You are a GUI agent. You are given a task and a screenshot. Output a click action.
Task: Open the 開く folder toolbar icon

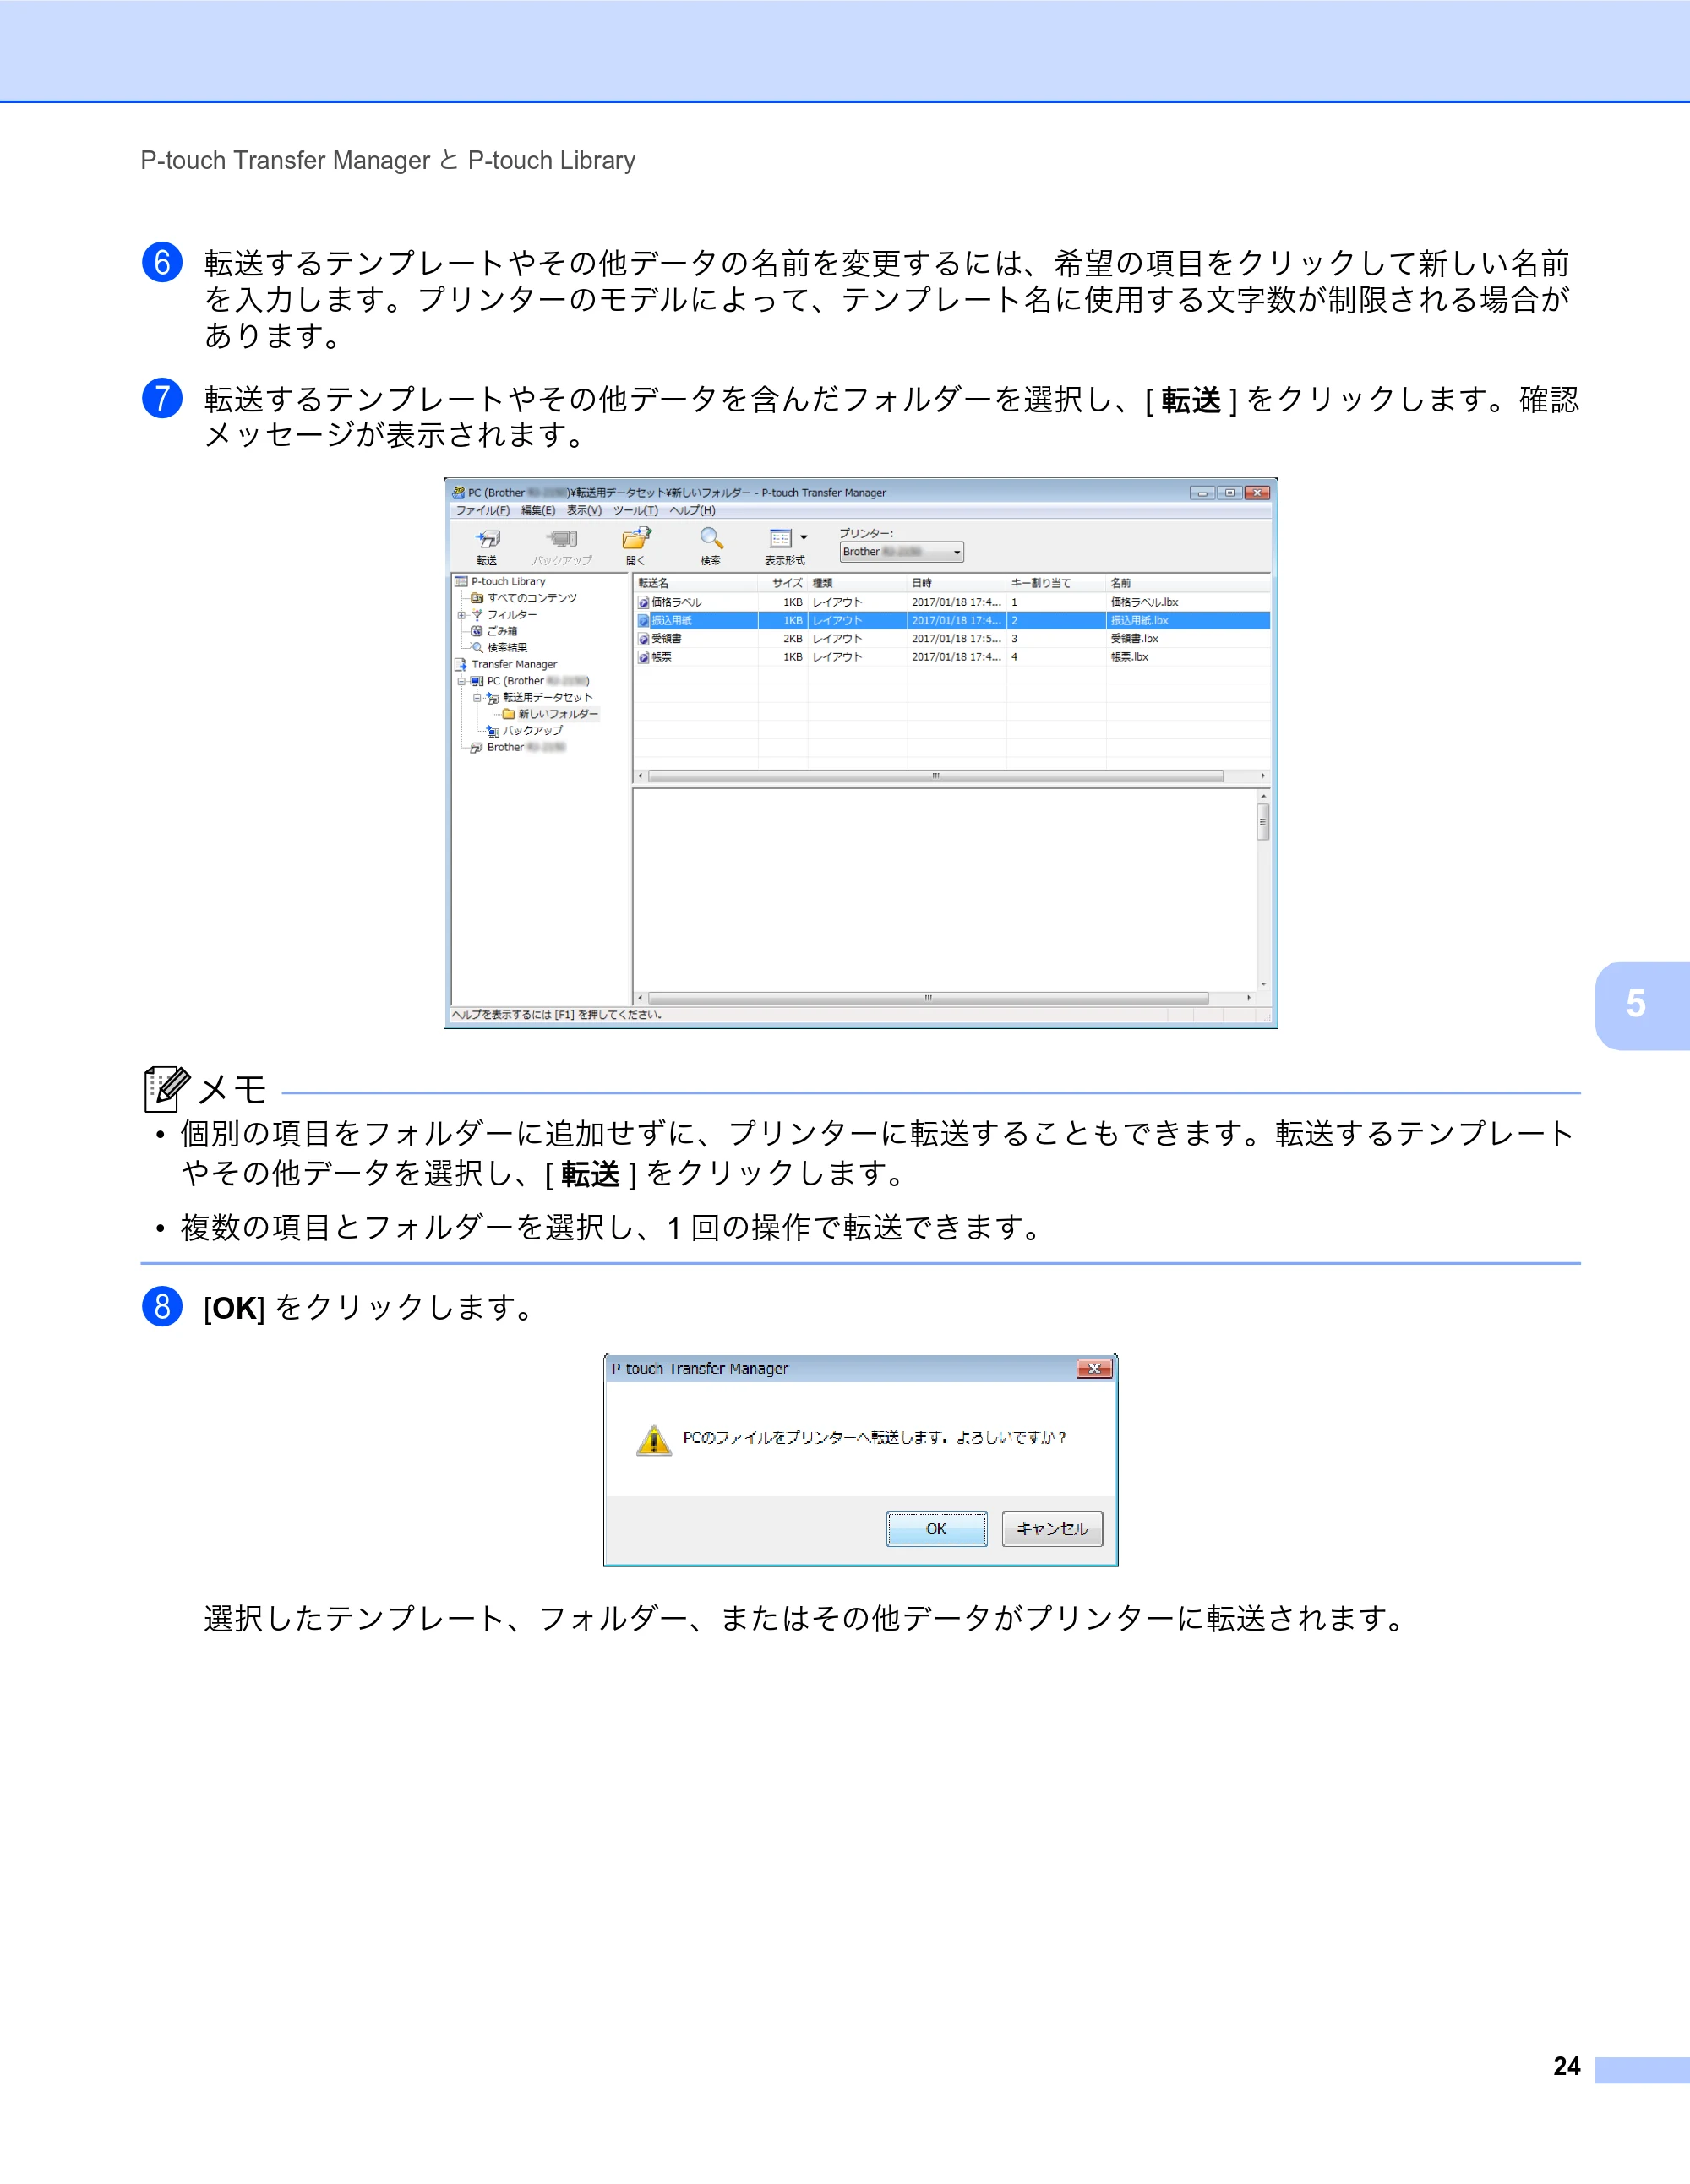click(636, 545)
